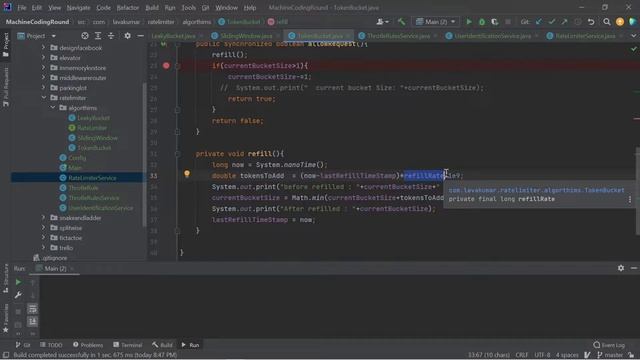The height and width of the screenshot is (360, 640).
Task: Run with coverage from the toolbar
Action: [495, 22]
